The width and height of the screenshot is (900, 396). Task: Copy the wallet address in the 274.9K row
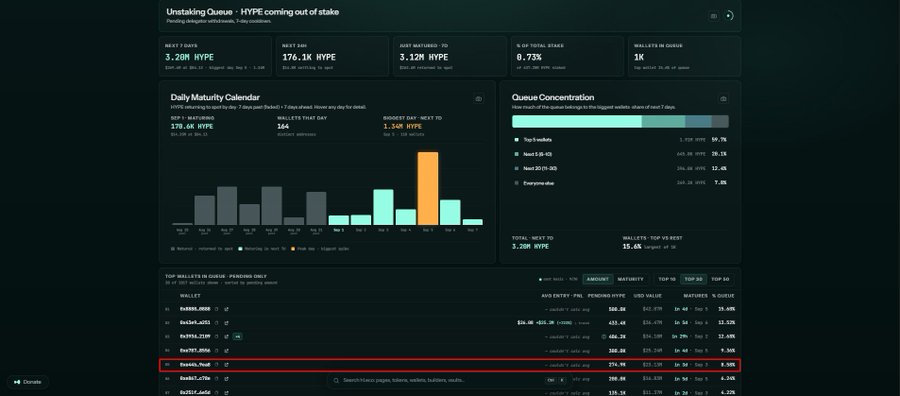(216, 364)
